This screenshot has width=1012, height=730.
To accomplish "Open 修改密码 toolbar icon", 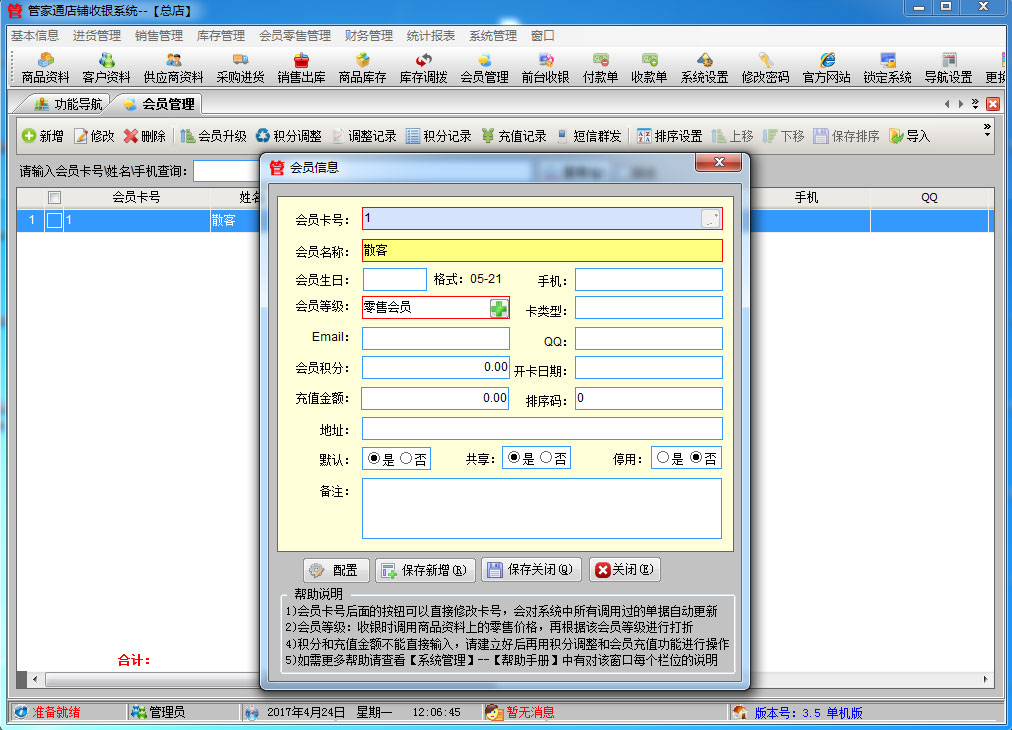I will (765, 68).
